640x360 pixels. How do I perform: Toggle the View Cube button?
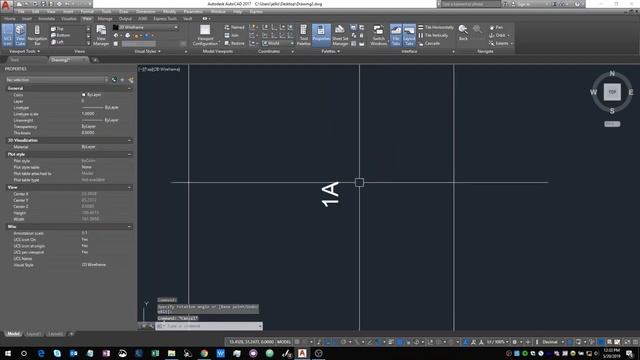click(20, 35)
